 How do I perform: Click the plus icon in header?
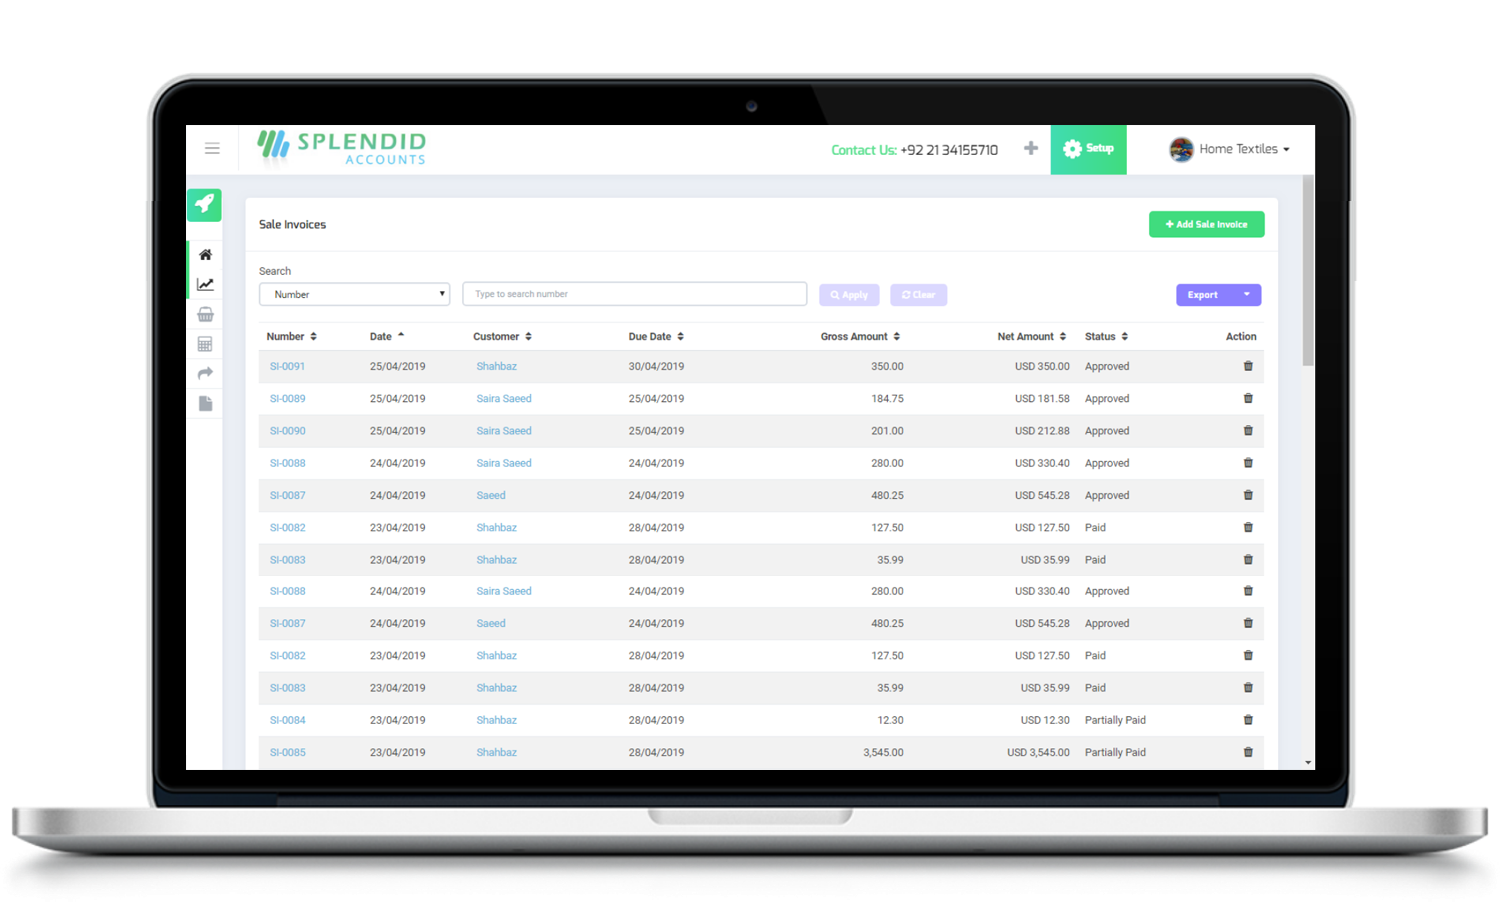1031,149
